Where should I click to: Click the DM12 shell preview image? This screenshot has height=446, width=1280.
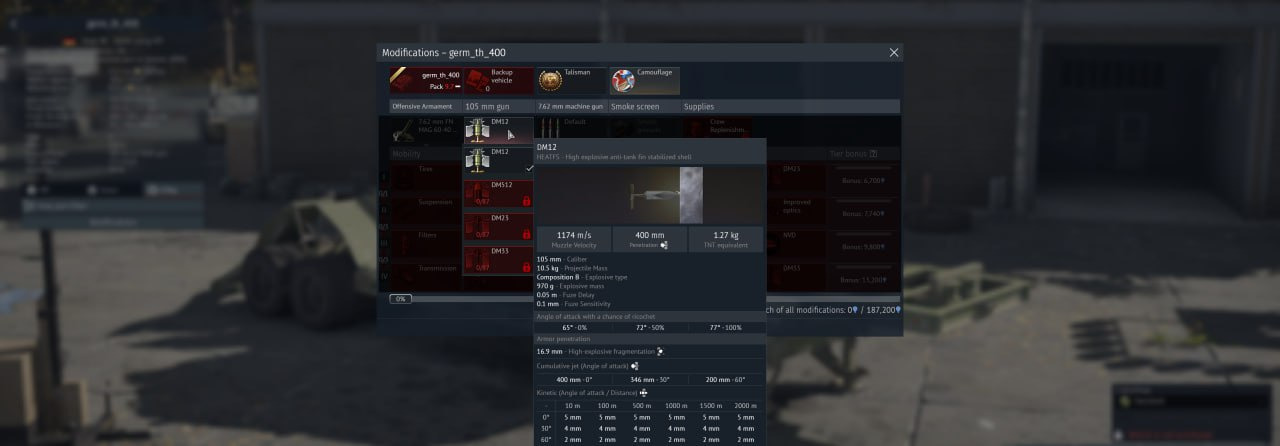click(x=650, y=195)
